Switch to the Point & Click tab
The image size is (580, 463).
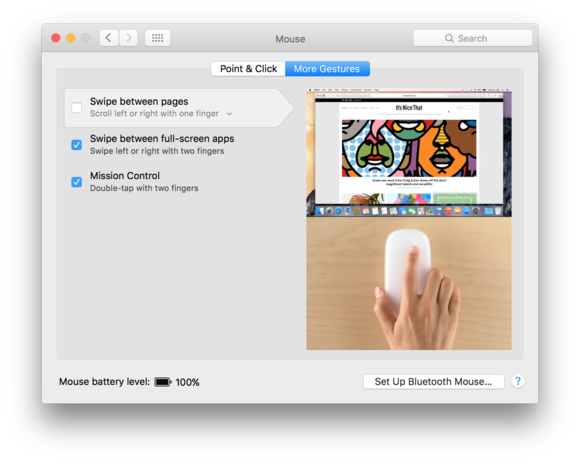coord(248,69)
